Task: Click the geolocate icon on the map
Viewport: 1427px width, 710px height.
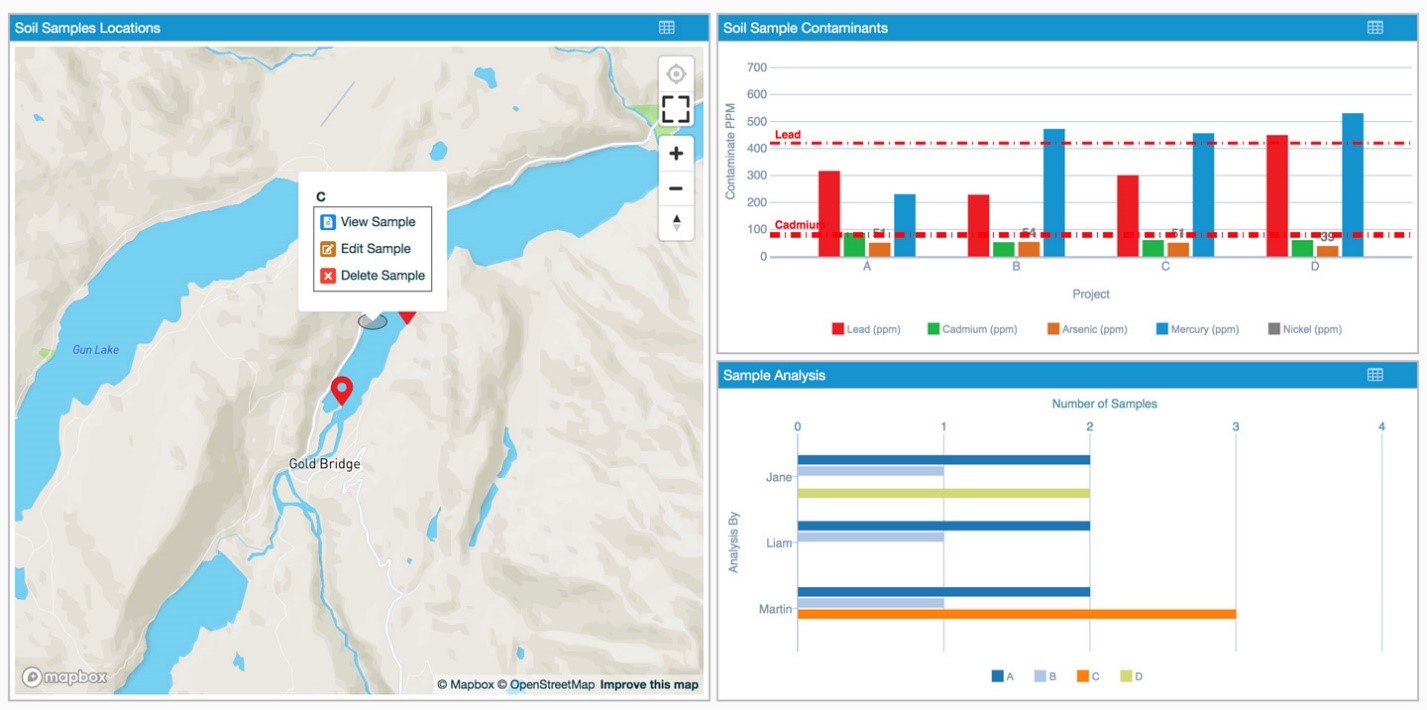Action: (x=676, y=75)
